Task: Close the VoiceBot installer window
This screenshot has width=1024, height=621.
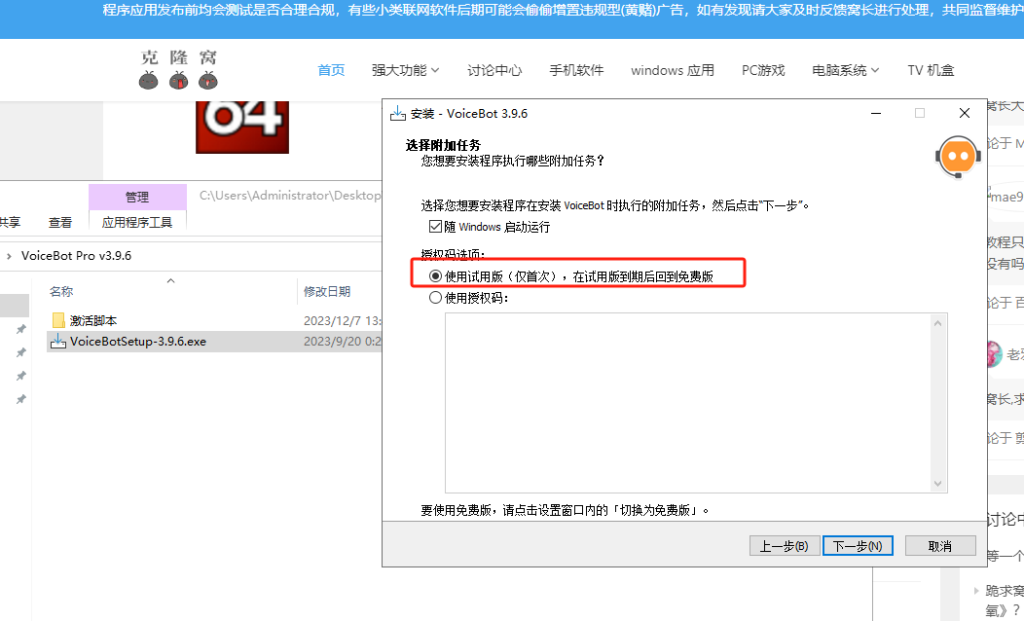Action: [x=964, y=113]
